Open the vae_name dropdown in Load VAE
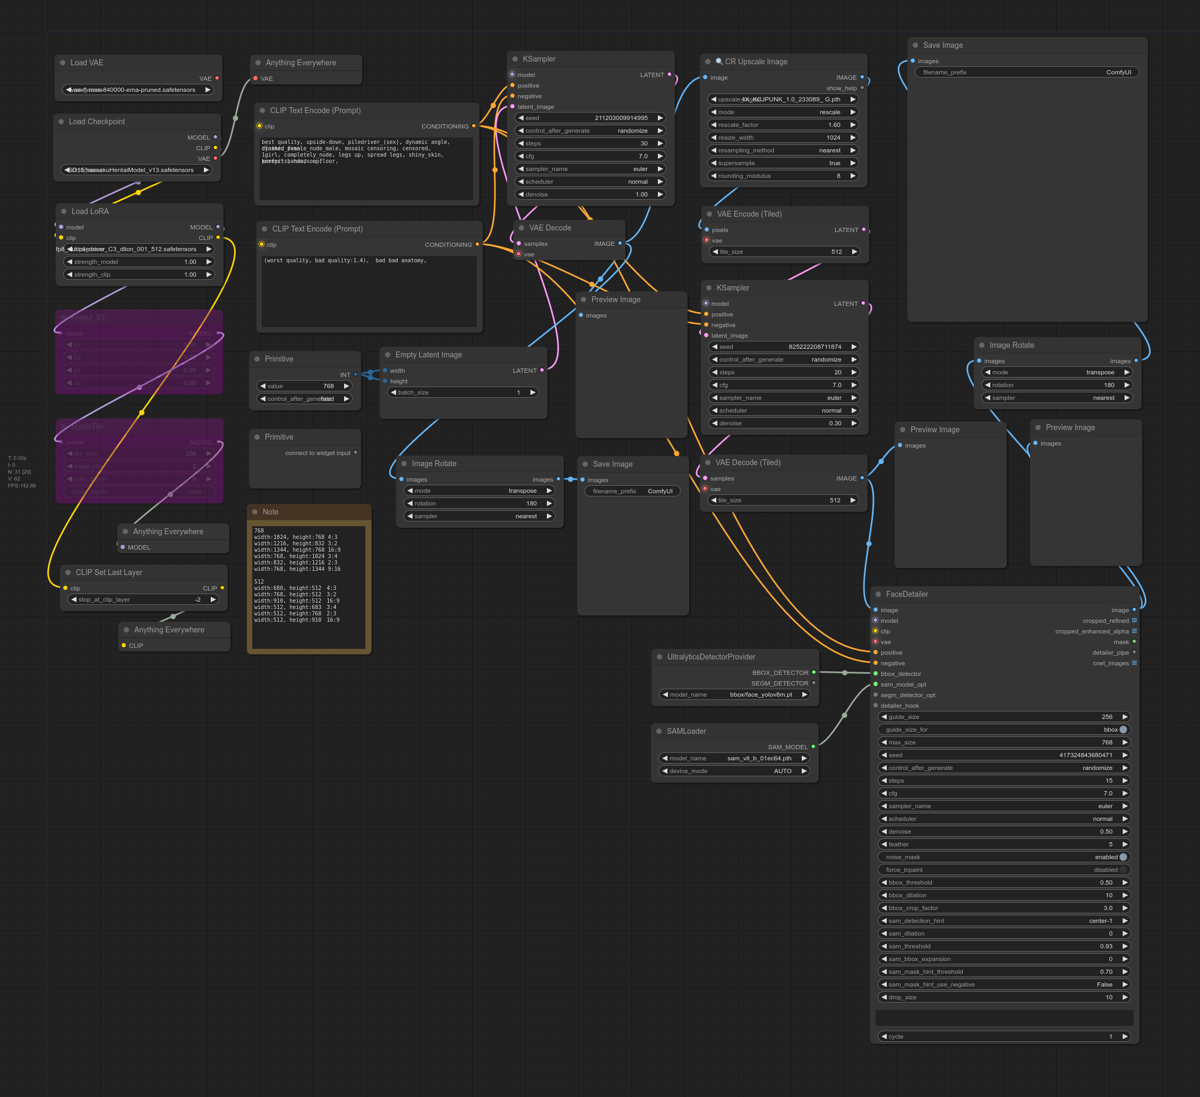1200x1097 pixels. tap(137, 89)
